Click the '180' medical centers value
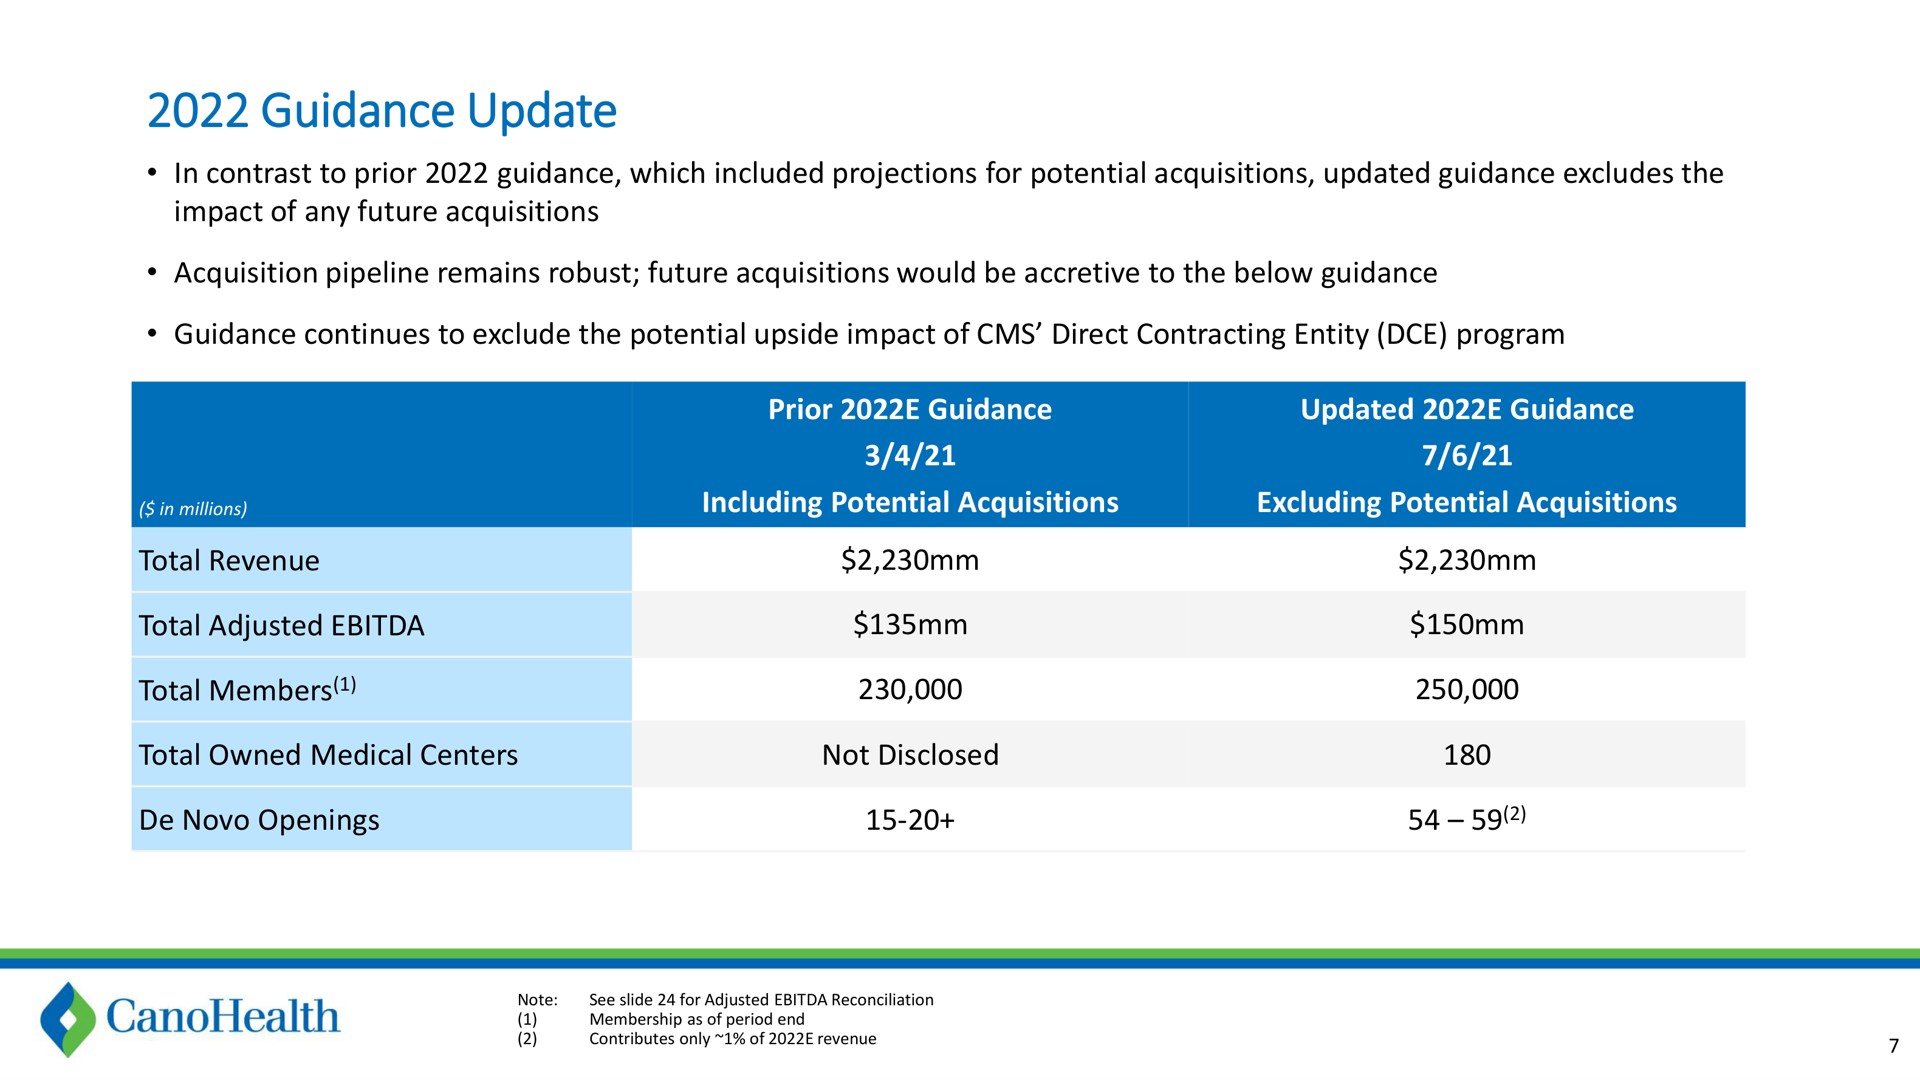 [x=1467, y=755]
